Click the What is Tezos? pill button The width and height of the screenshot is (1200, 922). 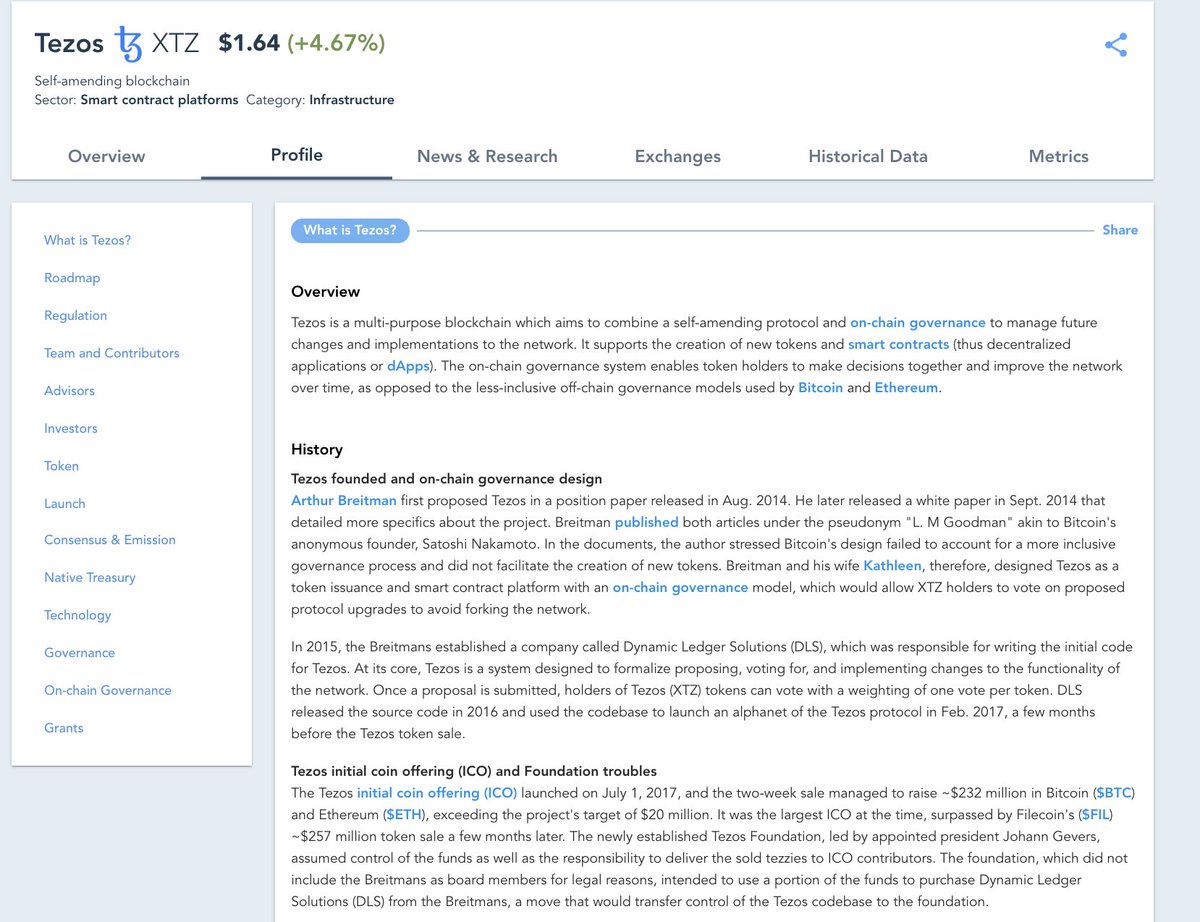(350, 230)
